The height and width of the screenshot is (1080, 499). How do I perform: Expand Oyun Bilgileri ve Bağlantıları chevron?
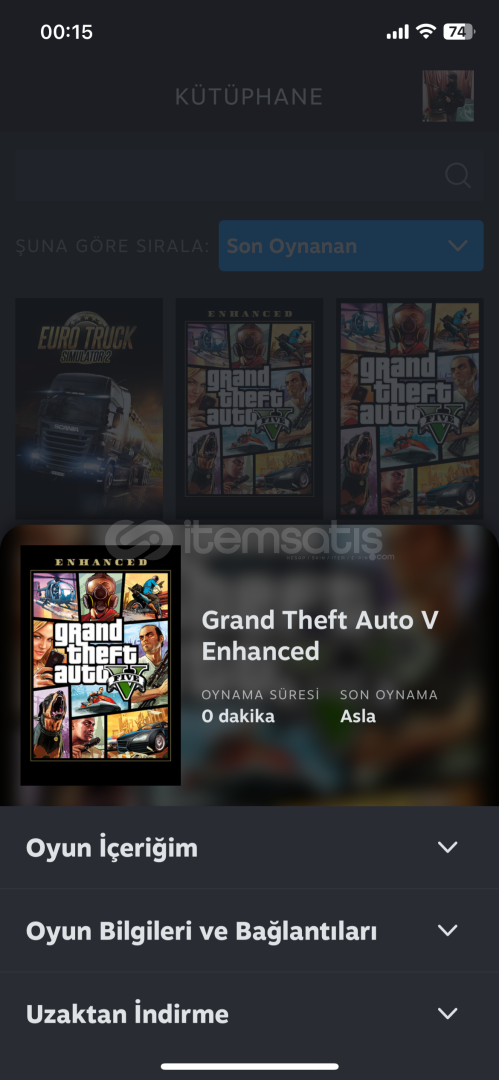pyautogui.click(x=448, y=931)
